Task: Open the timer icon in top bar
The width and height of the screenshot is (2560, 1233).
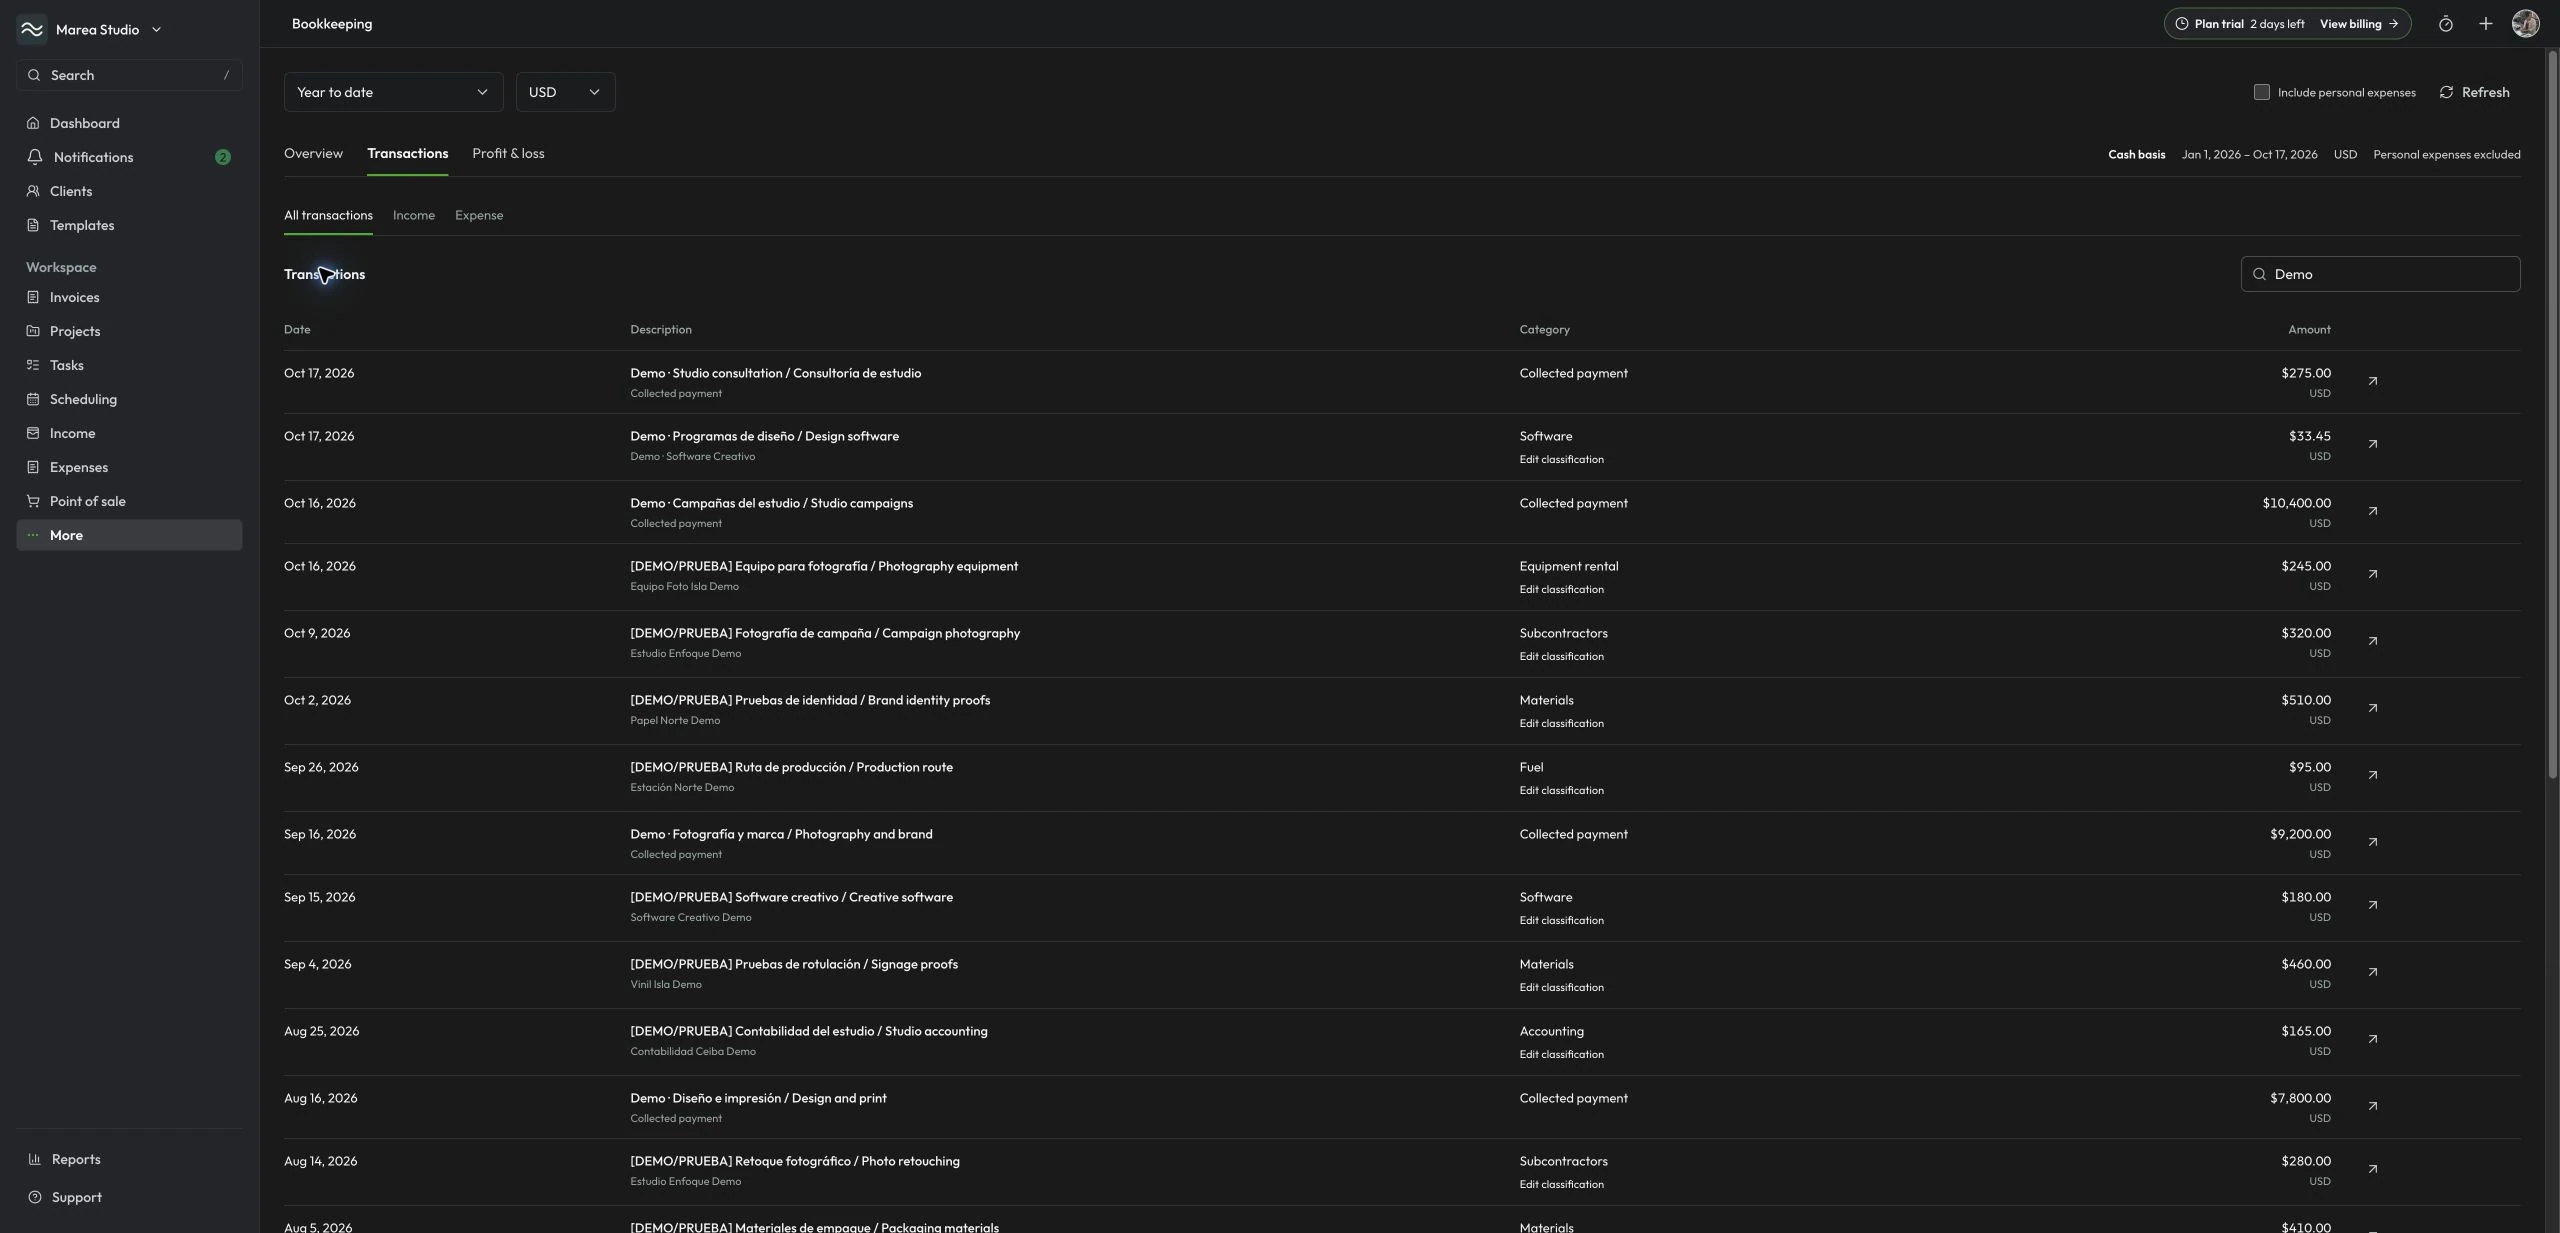Action: click(2445, 24)
